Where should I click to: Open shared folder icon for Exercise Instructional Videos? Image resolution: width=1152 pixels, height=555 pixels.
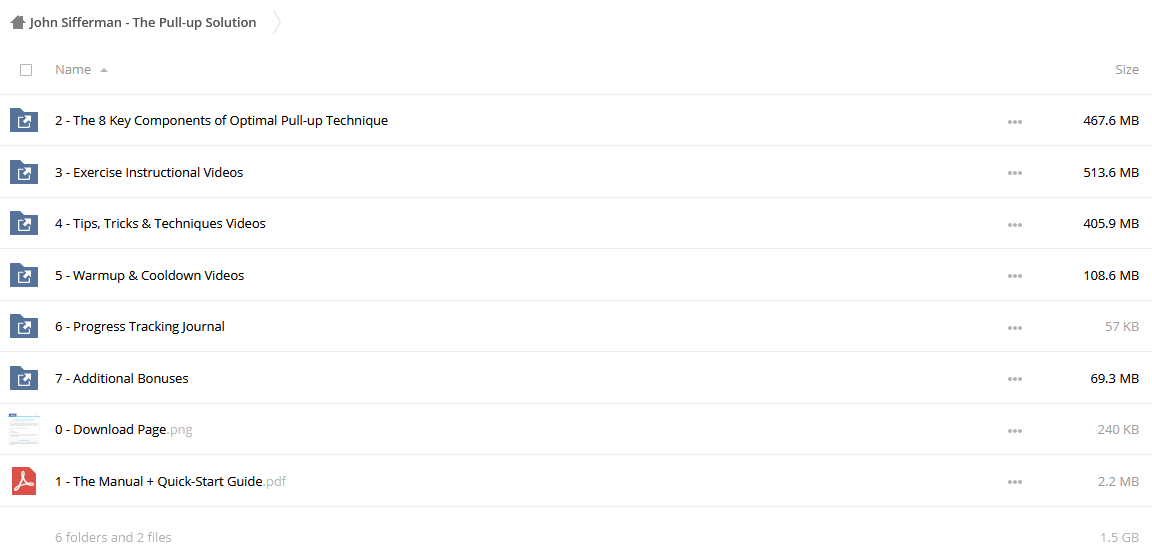coord(24,172)
